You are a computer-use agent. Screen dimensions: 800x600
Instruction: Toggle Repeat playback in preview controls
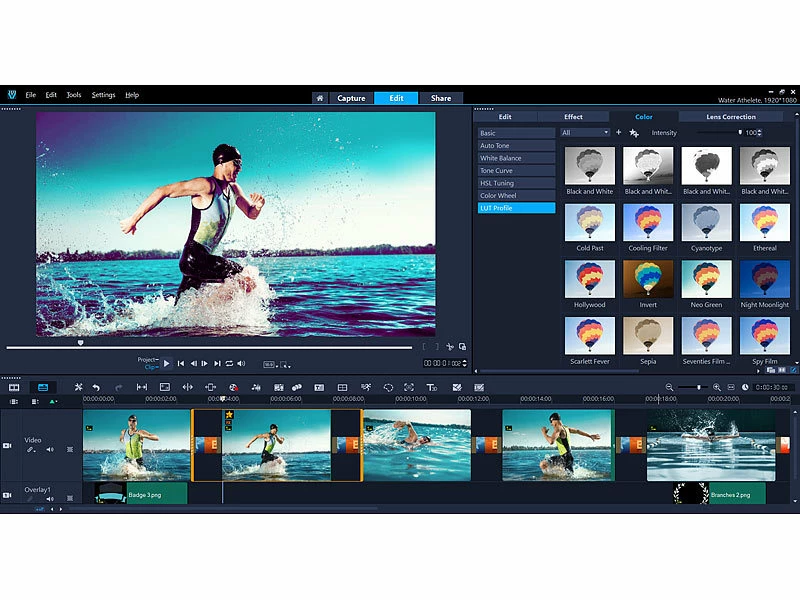click(229, 363)
